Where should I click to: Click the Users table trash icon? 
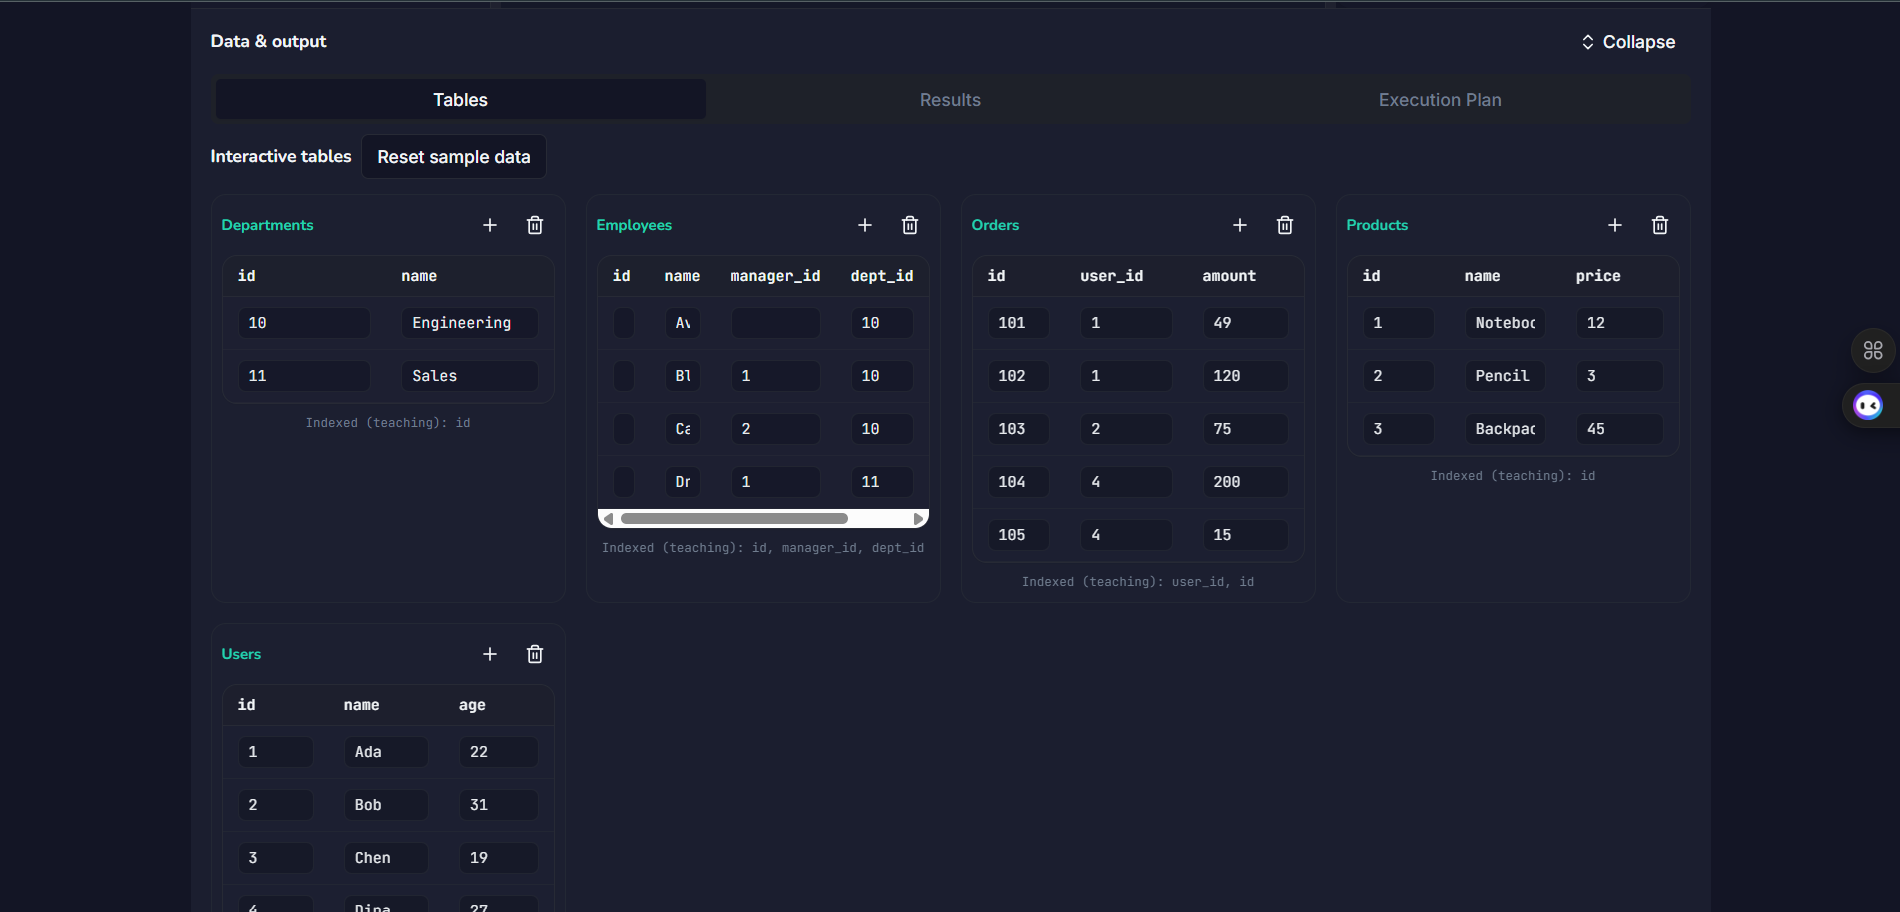pyautogui.click(x=535, y=654)
